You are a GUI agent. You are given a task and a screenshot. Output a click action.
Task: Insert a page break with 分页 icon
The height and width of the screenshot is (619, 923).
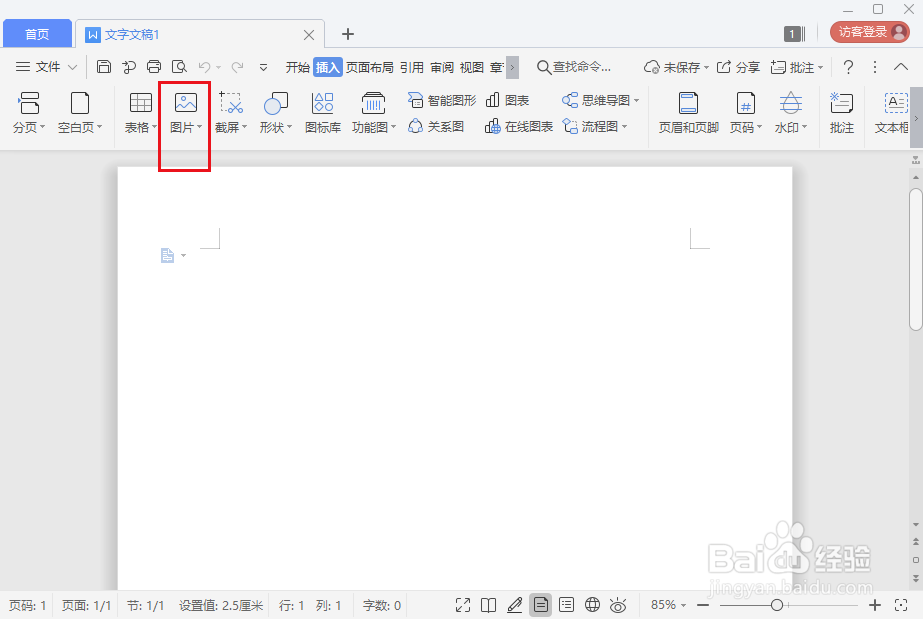click(x=29, y=112)
